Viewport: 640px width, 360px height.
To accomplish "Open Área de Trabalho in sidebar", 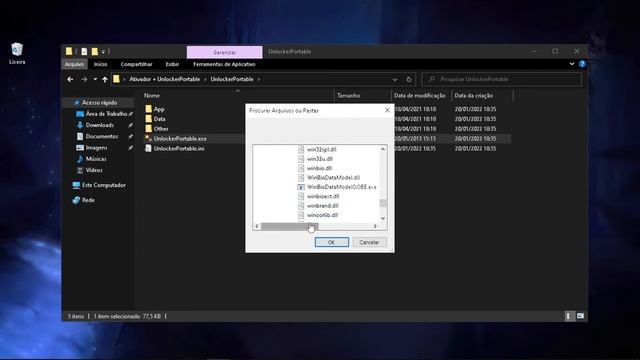I will point(106,114).
